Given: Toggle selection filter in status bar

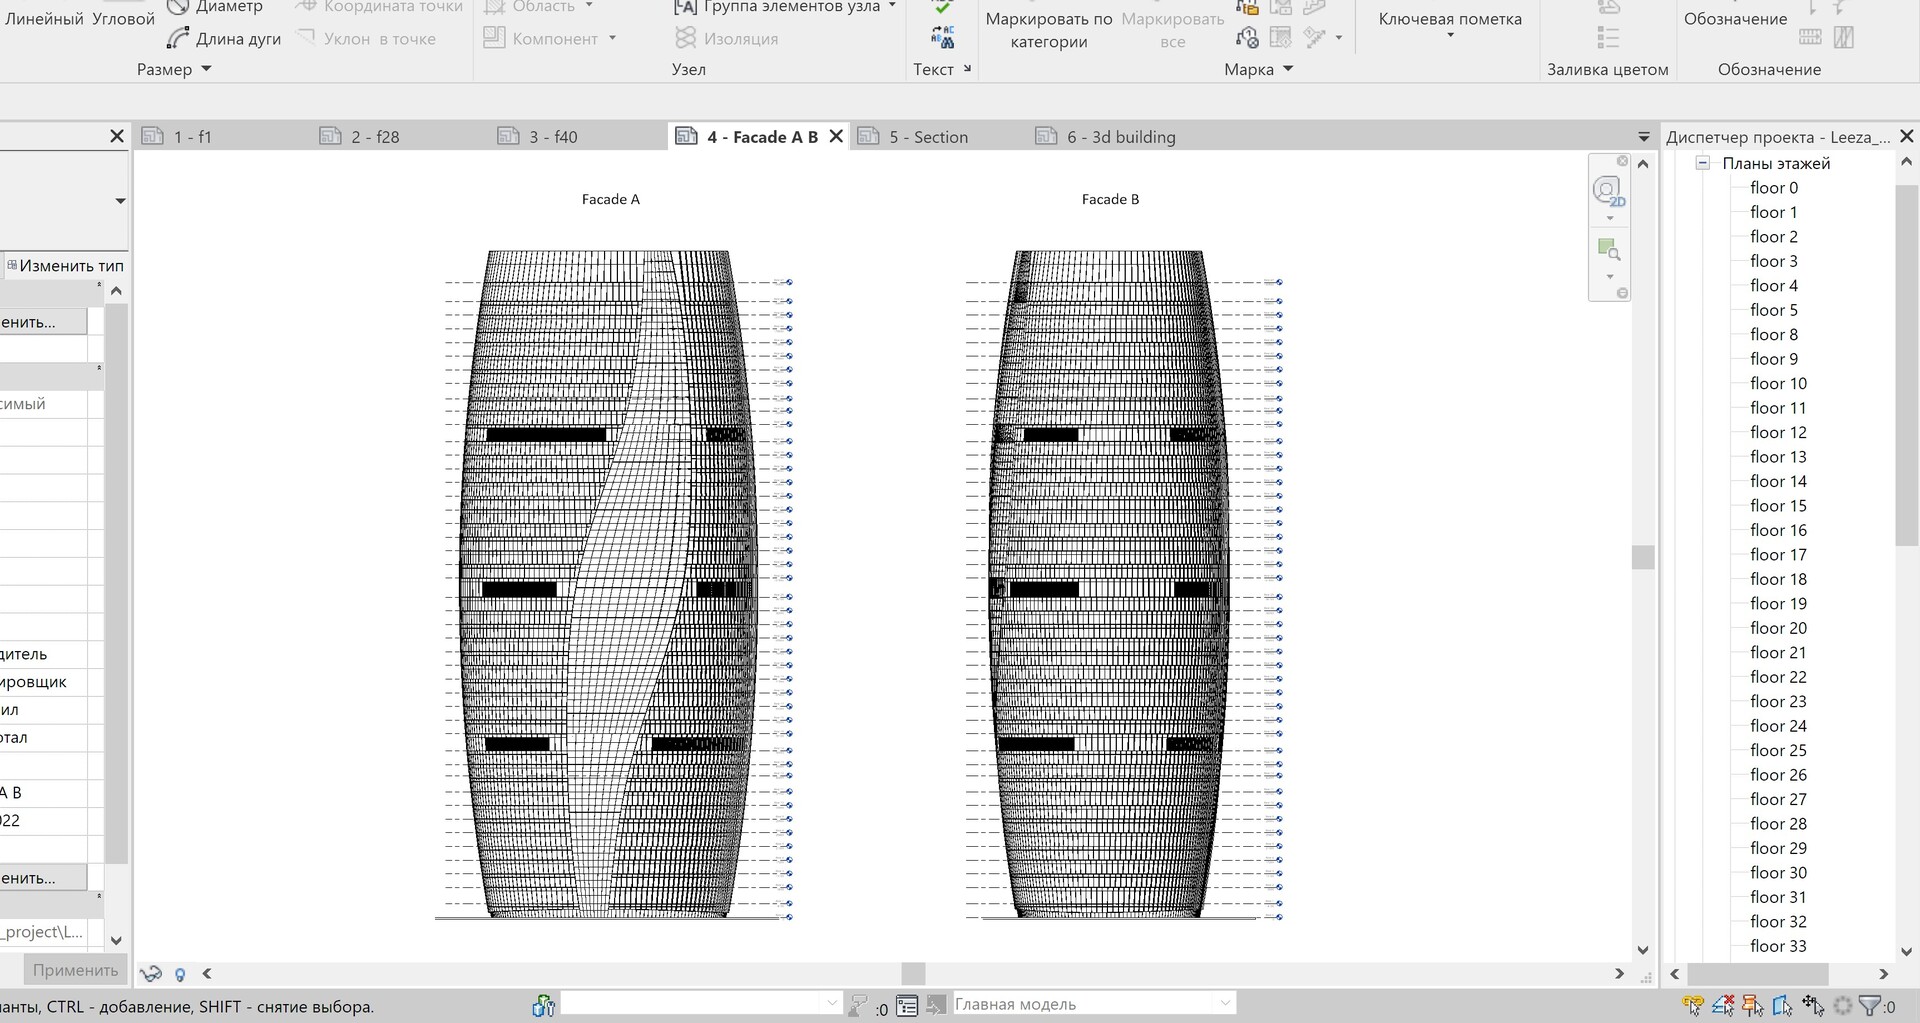Looking at the screenshot, I should [x=1872, y=1006].
